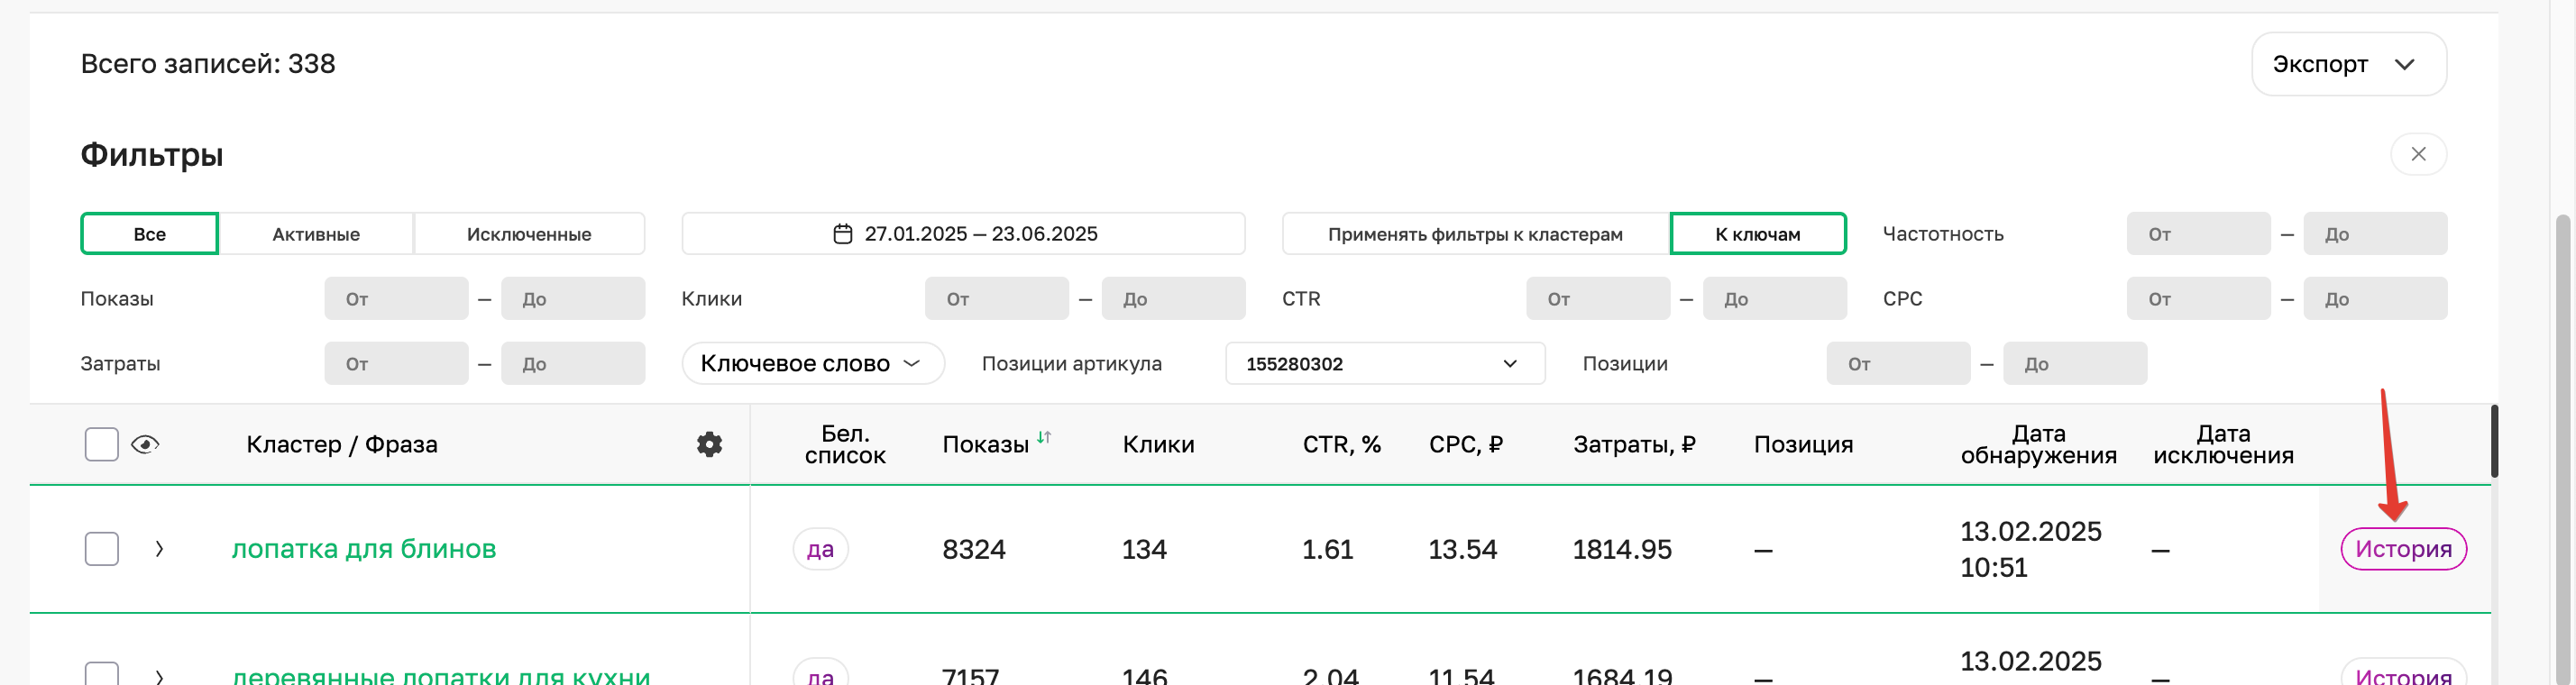Open the Экспорт dropdown
Image resolution: width=2576 pixels, height=685 pixels.
[x=2349, y=64]
